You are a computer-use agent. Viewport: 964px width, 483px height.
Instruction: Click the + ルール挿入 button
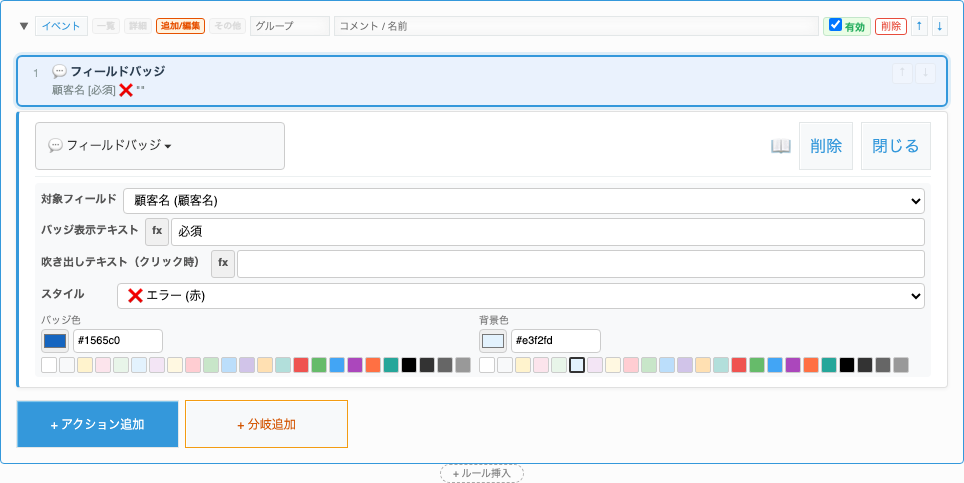[481, 474]
